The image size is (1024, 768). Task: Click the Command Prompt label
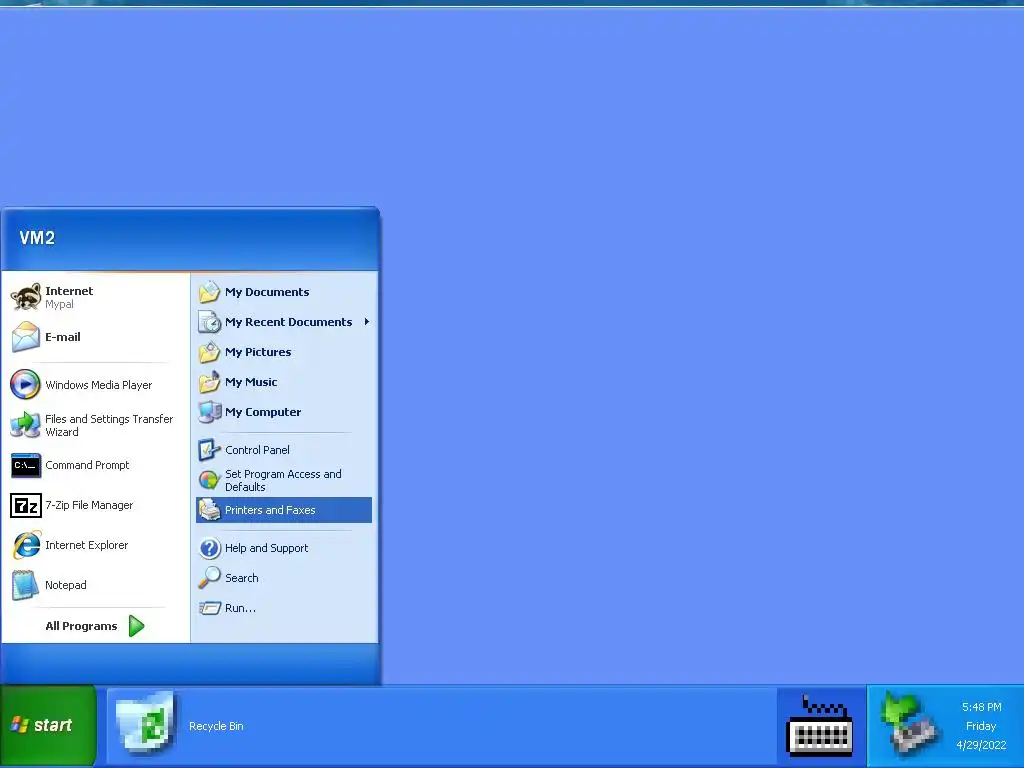88,465
